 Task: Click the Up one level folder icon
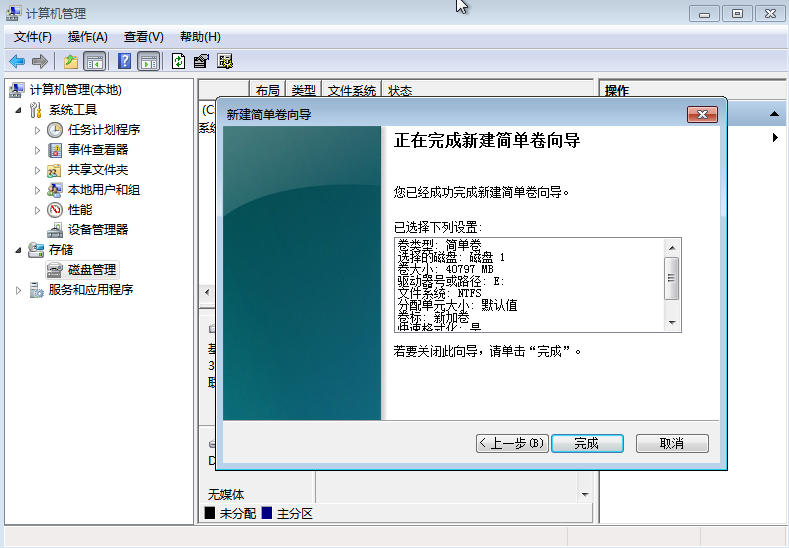(x=70, y=62)
